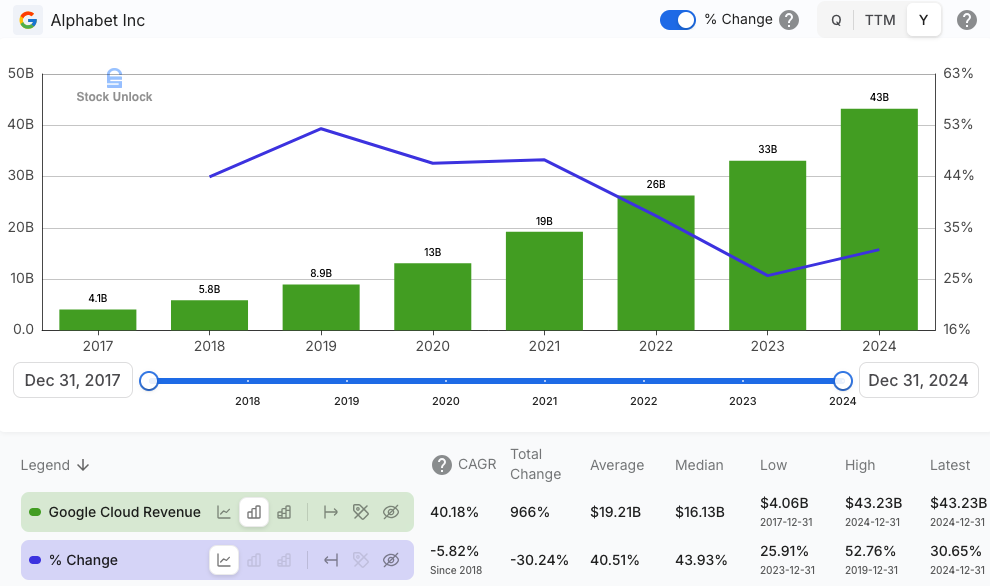Image resolution: width=990 pixels, height=586 pixels.
Task: Click the 40.18% CAGR value
Action: click(454, 512)
